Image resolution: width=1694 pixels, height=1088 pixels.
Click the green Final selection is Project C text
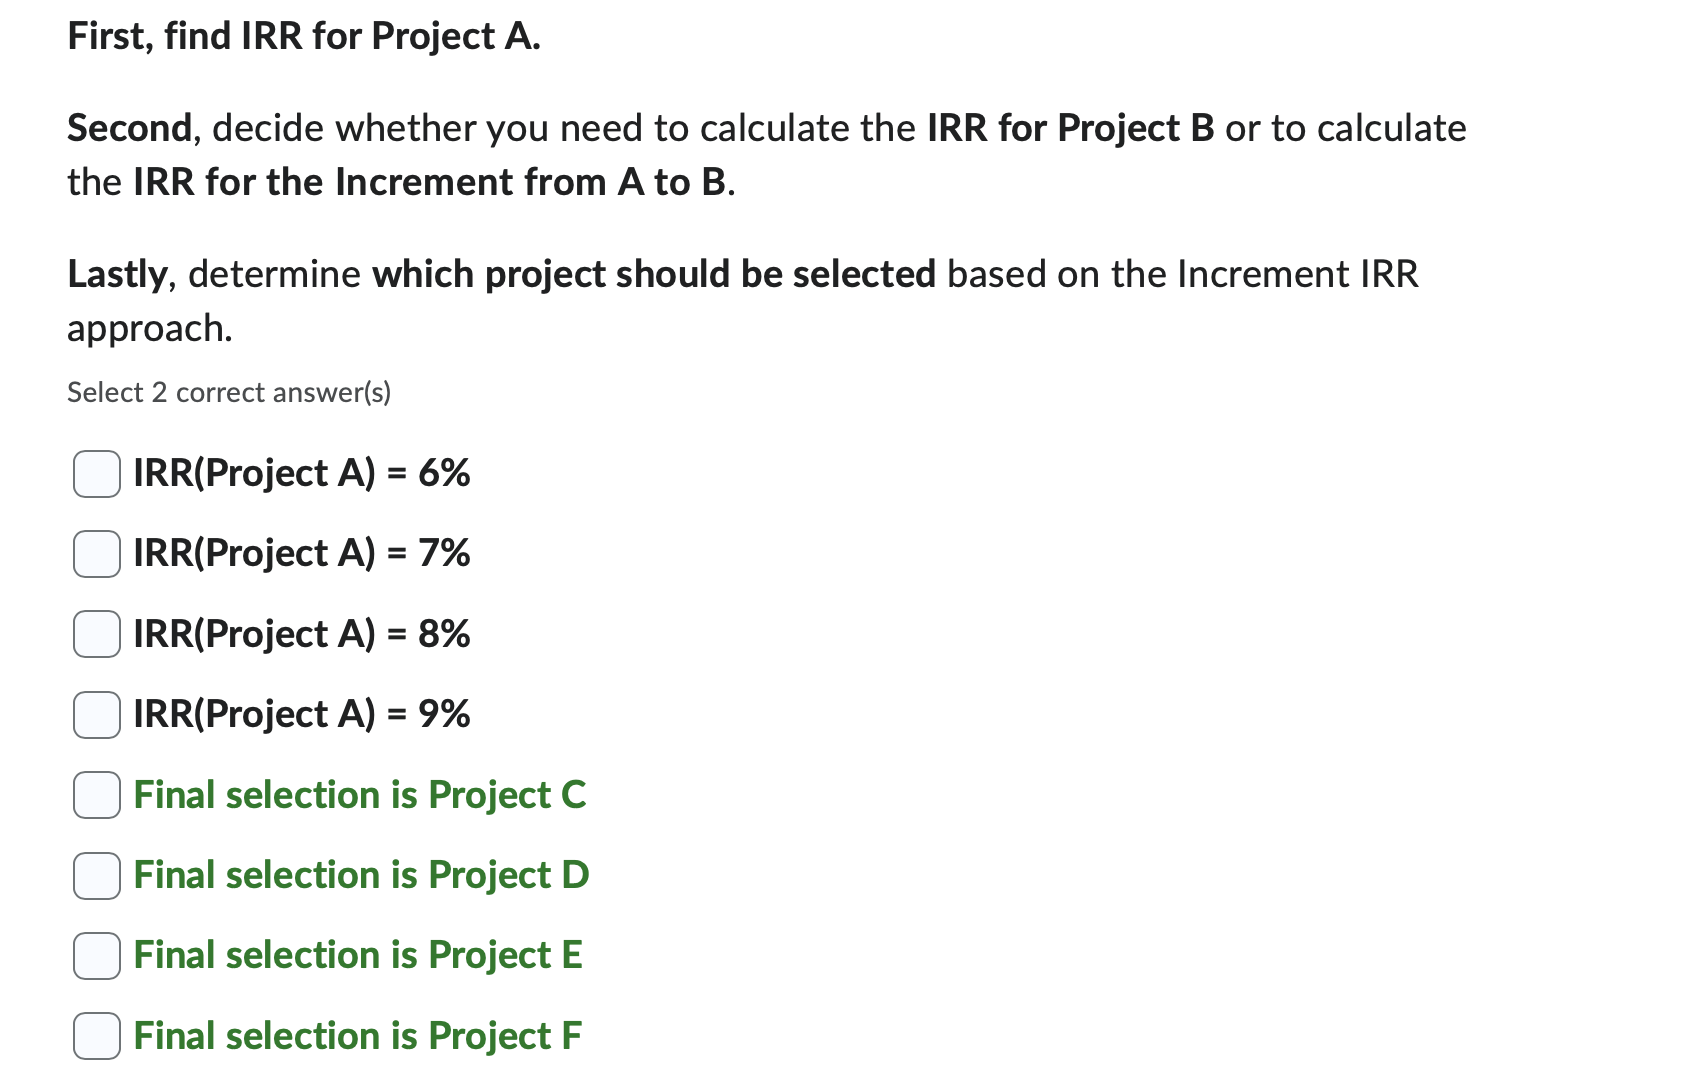[360, 795]
